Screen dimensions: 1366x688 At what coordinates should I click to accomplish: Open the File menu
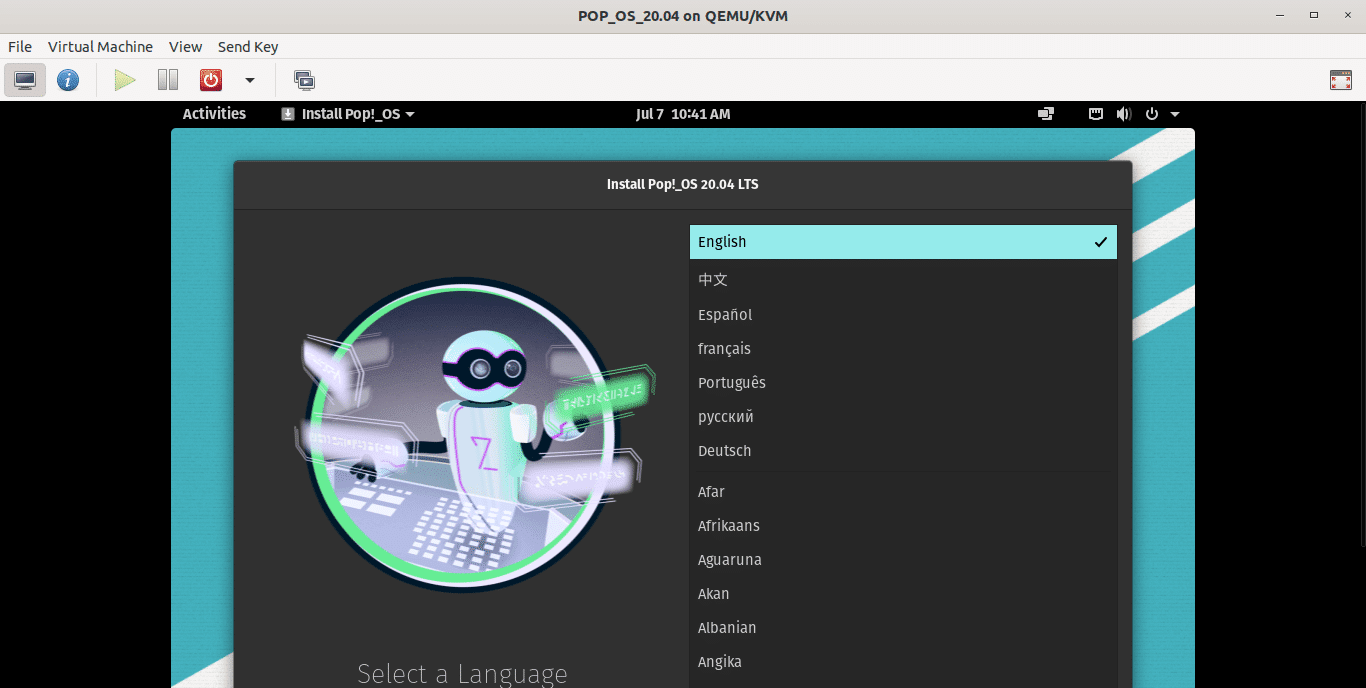(x=20, y=47)
